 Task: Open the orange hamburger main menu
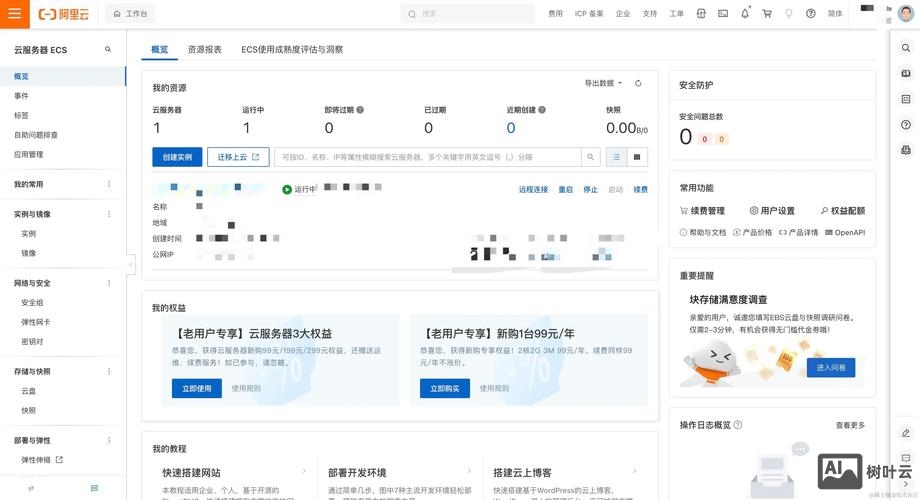click(x=15, y=13)
